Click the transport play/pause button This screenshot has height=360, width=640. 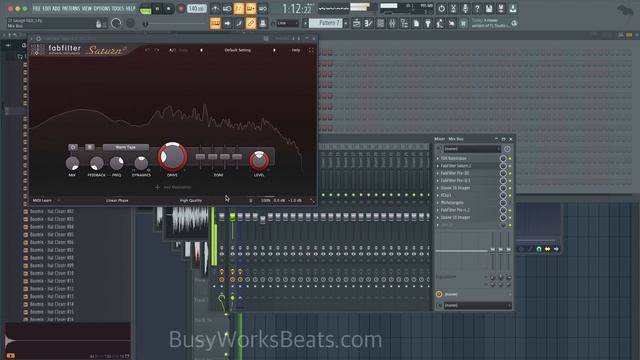tap(157, 9)
